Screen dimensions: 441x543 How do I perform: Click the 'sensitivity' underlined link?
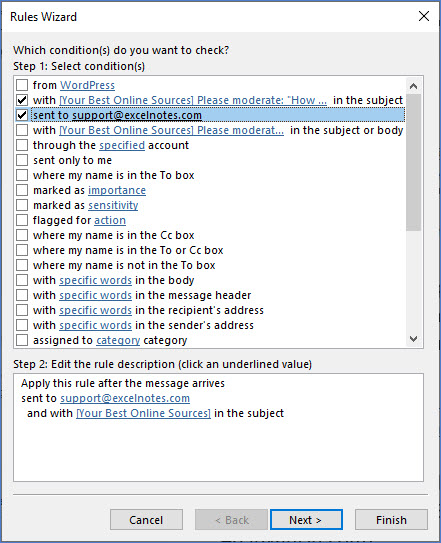(x=113, y=205)
